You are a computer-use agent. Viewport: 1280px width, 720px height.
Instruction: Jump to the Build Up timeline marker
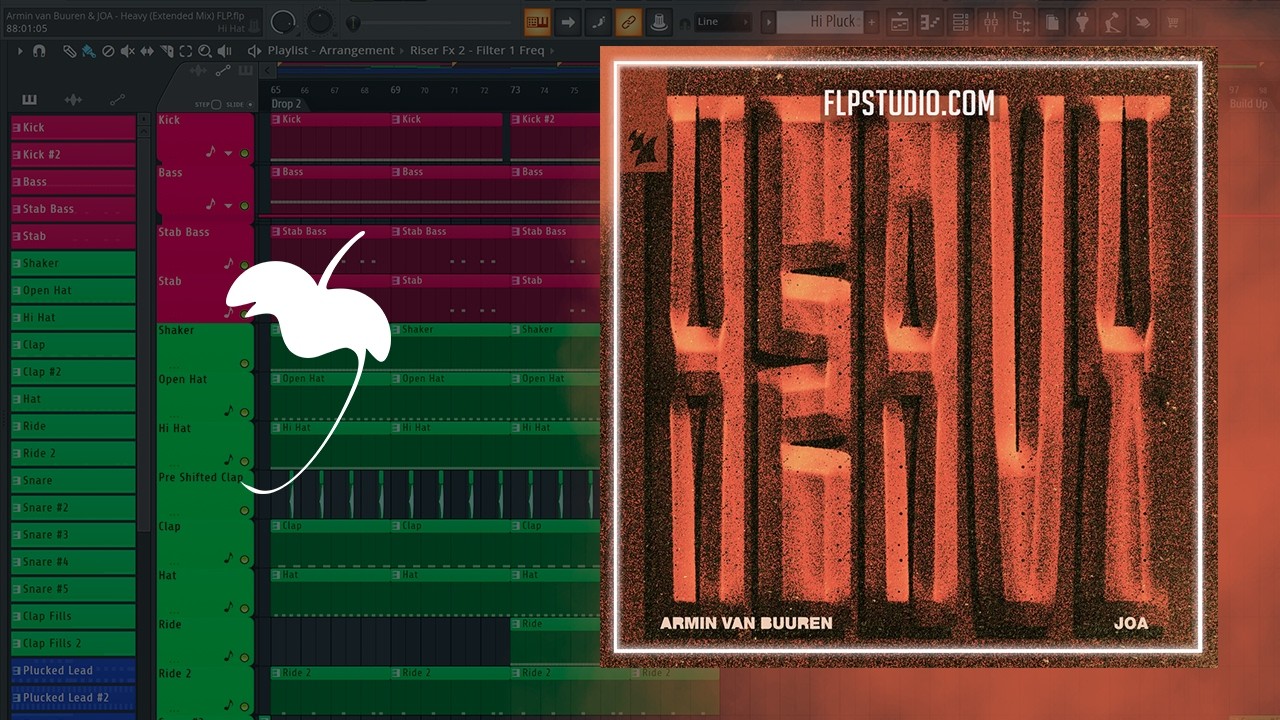1248,104
